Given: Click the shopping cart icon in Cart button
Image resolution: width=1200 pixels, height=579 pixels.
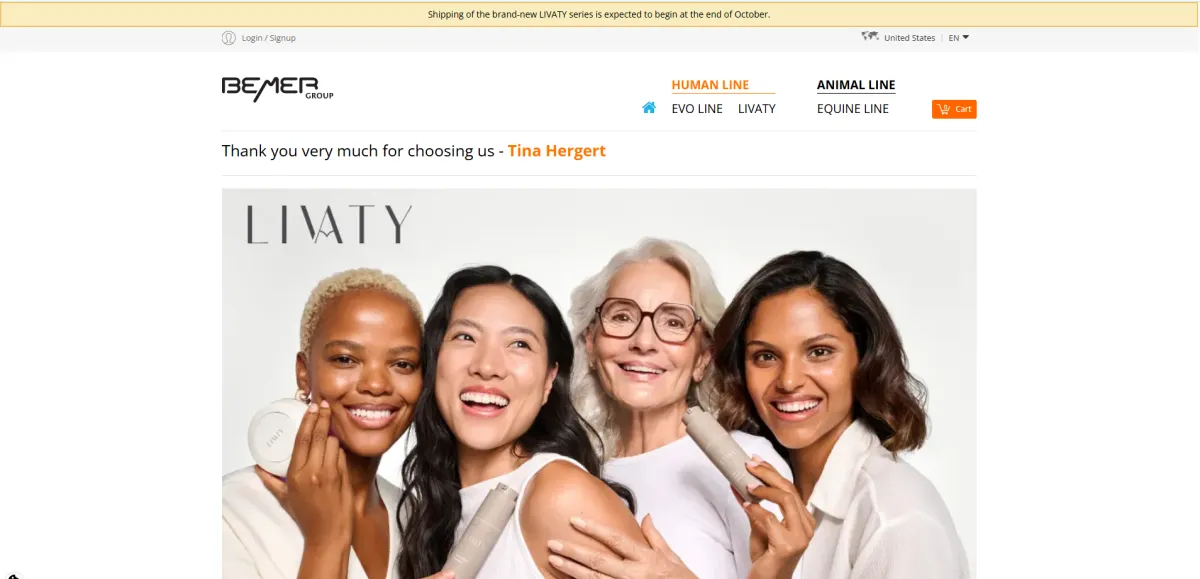Looking at the screenshot, I should (x=944, y=109).
